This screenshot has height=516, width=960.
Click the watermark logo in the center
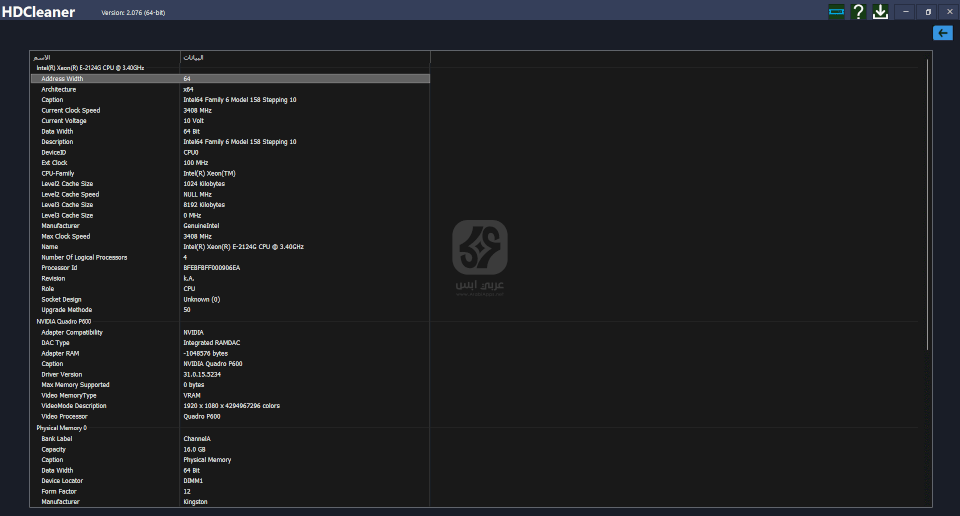(480, 248)
